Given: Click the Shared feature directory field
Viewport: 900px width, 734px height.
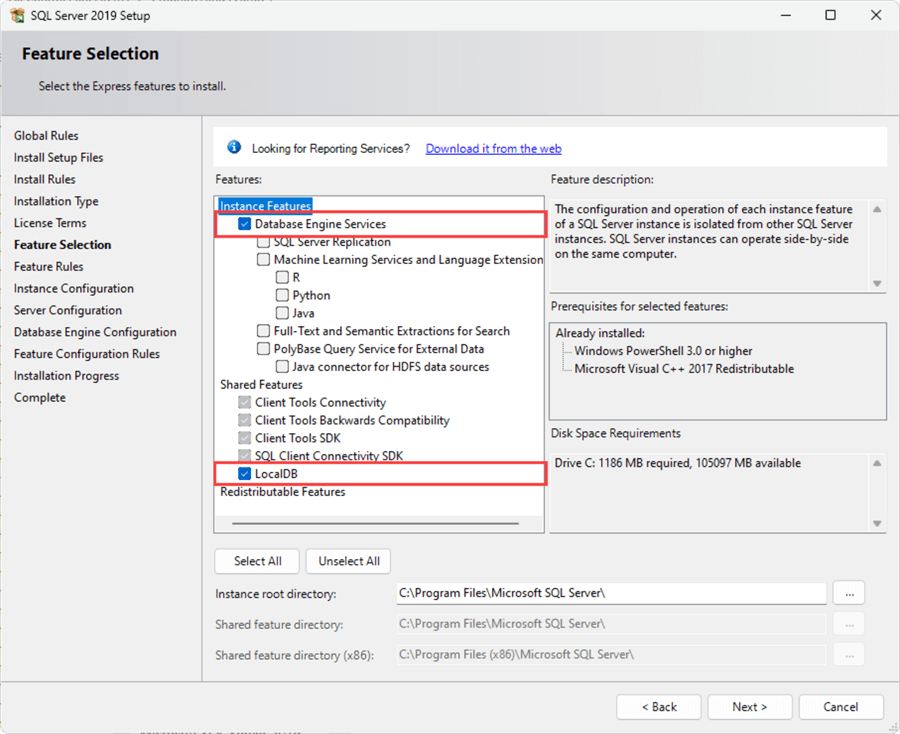Looking at the screenshot, I should (611, 624).
